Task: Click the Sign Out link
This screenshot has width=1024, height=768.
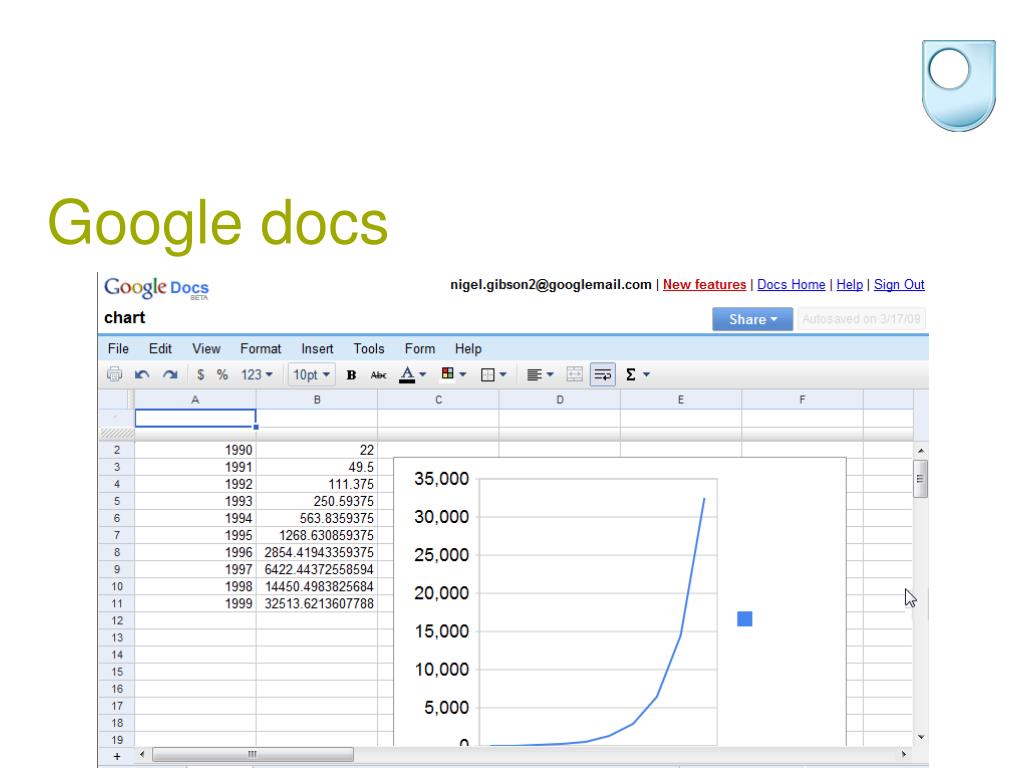Action: pos(899,285)
